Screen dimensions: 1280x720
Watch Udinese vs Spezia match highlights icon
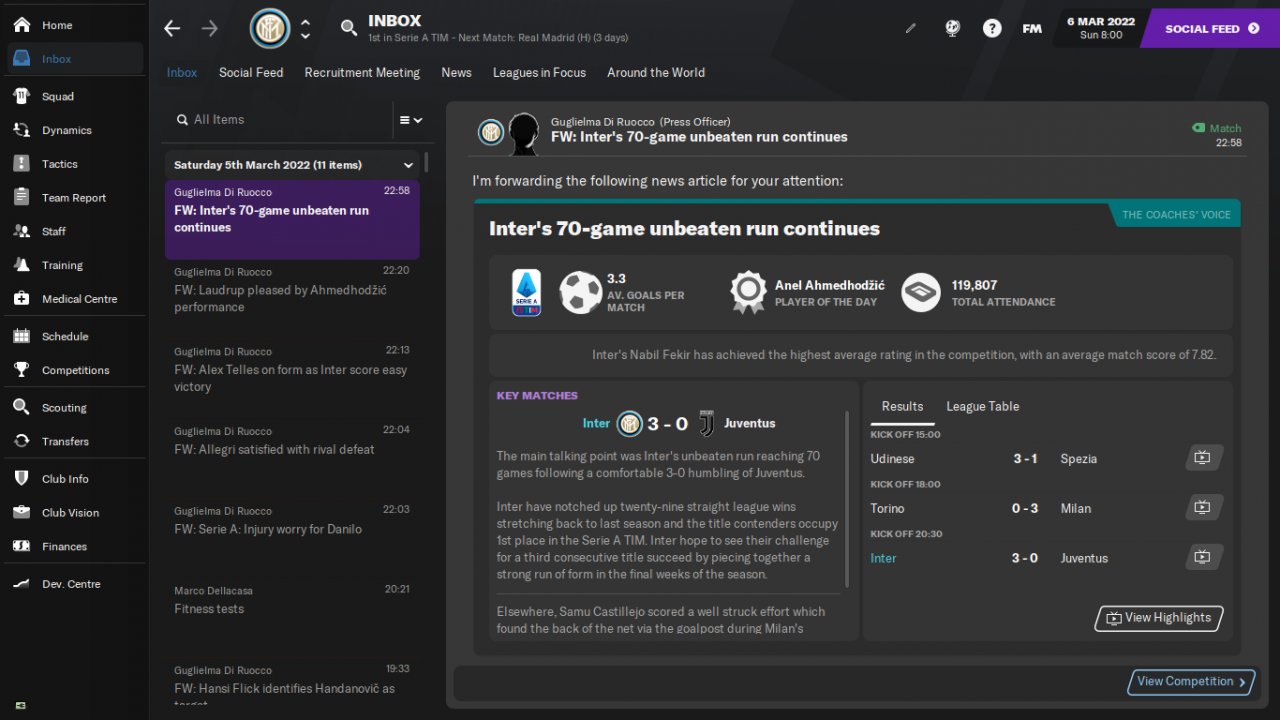point(1202,458)
